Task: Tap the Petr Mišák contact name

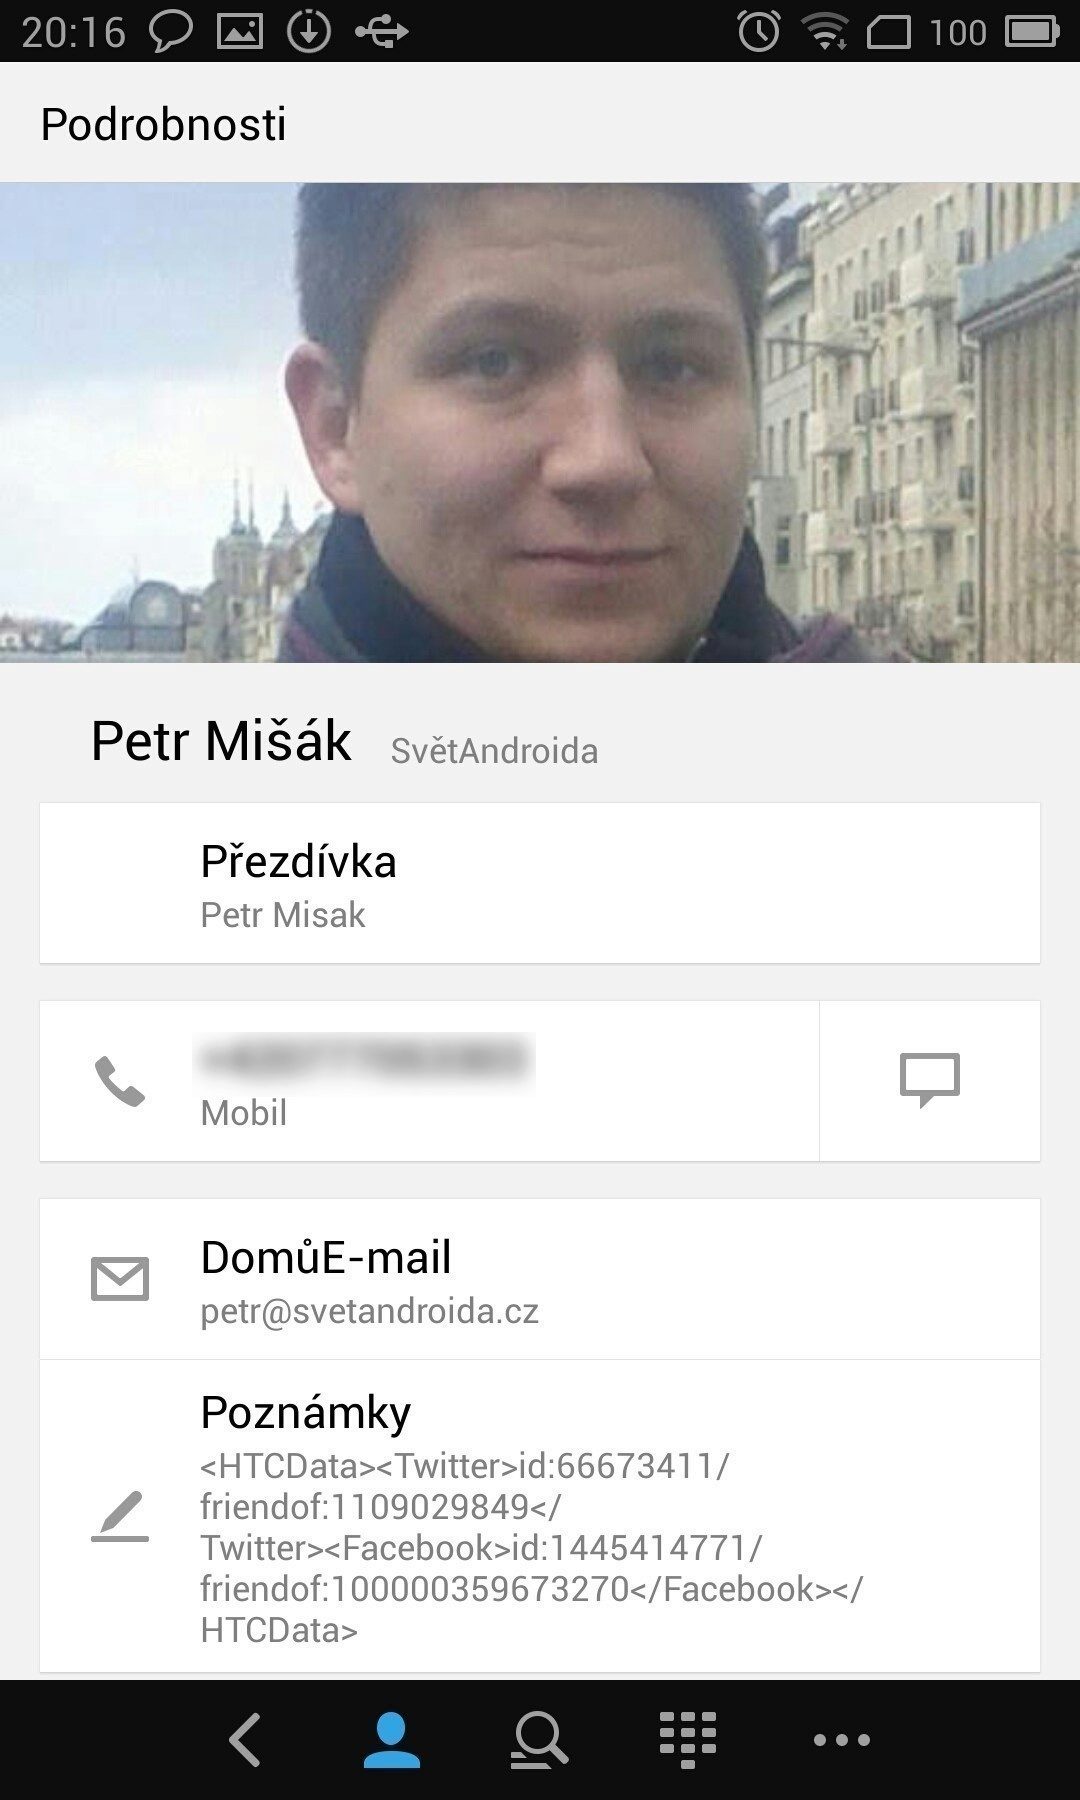Action: (x=221, y=742)
